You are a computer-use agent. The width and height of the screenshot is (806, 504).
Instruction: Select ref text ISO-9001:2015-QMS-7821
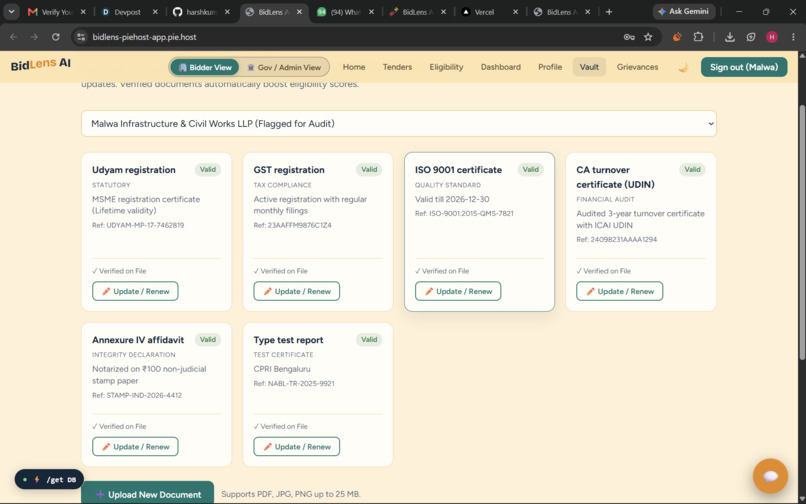(471, 213)
